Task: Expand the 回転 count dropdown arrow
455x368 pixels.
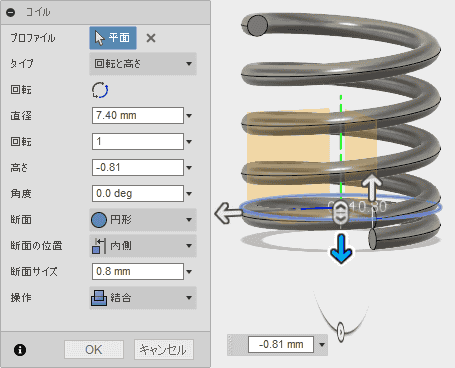Action: point(189,142)
